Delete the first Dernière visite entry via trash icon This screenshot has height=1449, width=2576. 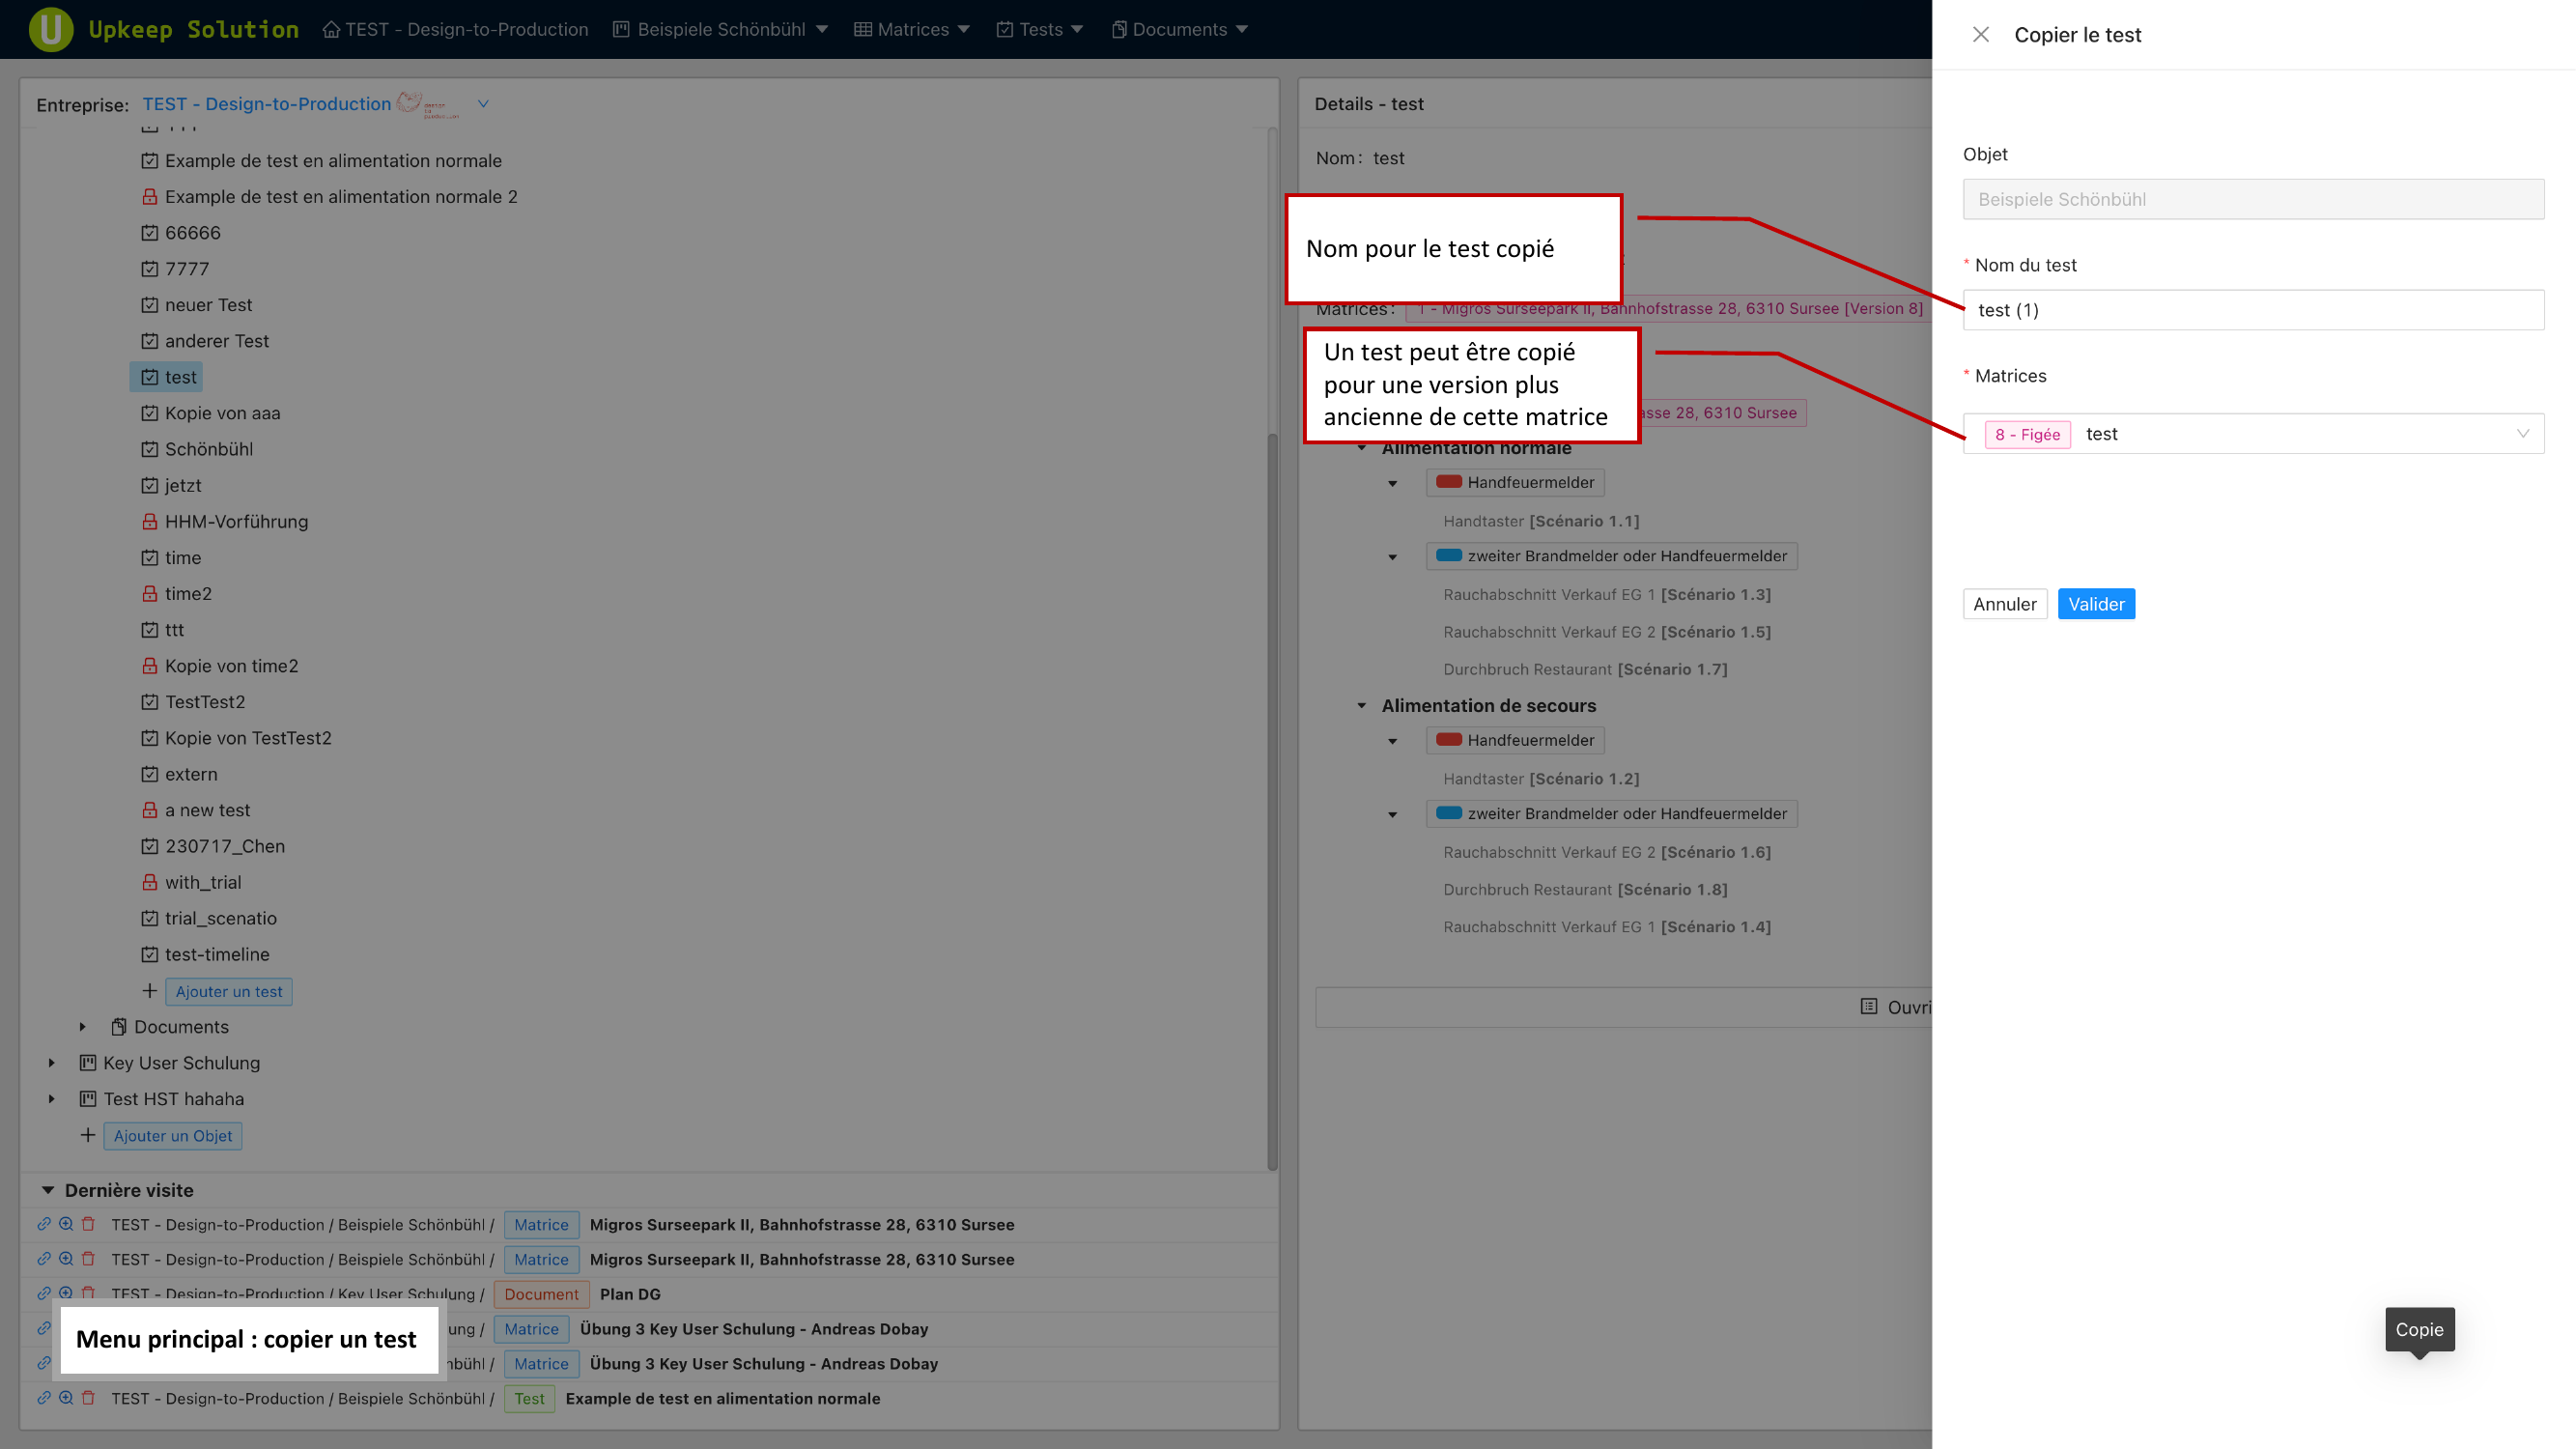[x=88, y=1224]
